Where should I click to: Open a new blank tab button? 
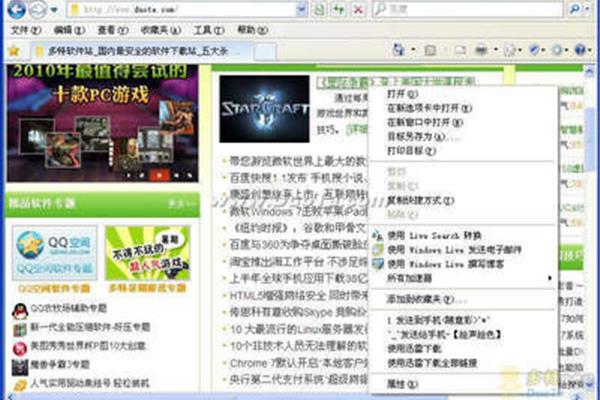pos(265,51)
